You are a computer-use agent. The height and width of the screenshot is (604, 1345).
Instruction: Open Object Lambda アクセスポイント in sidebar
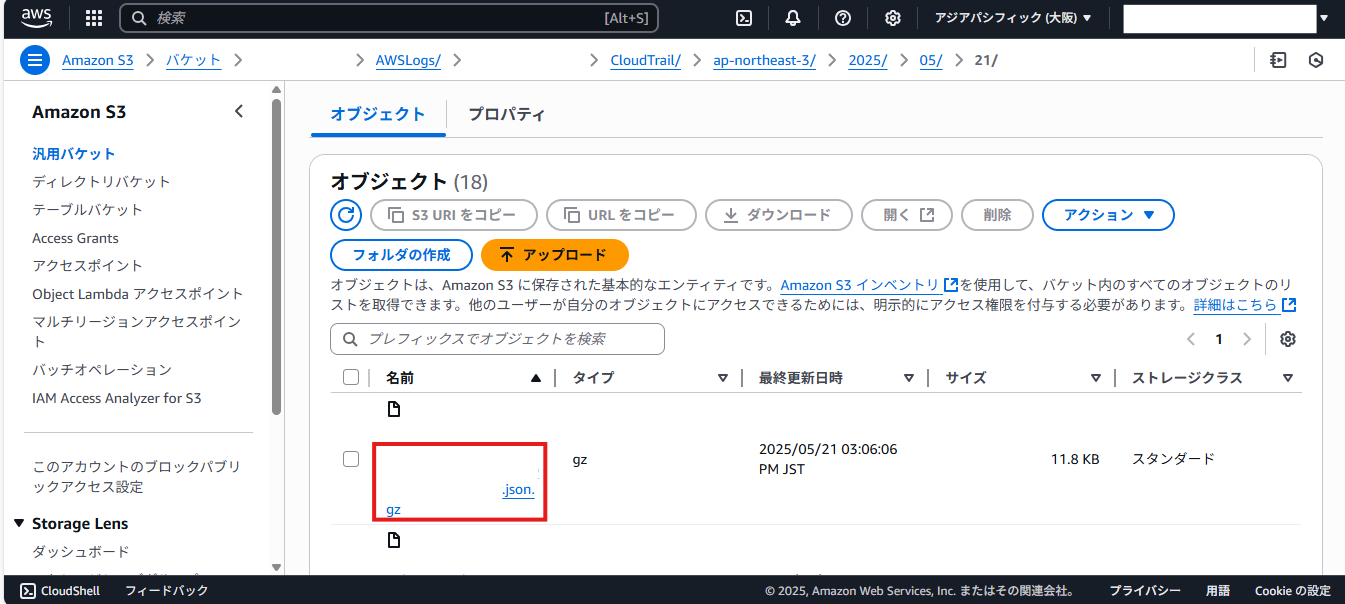(138, 293)
